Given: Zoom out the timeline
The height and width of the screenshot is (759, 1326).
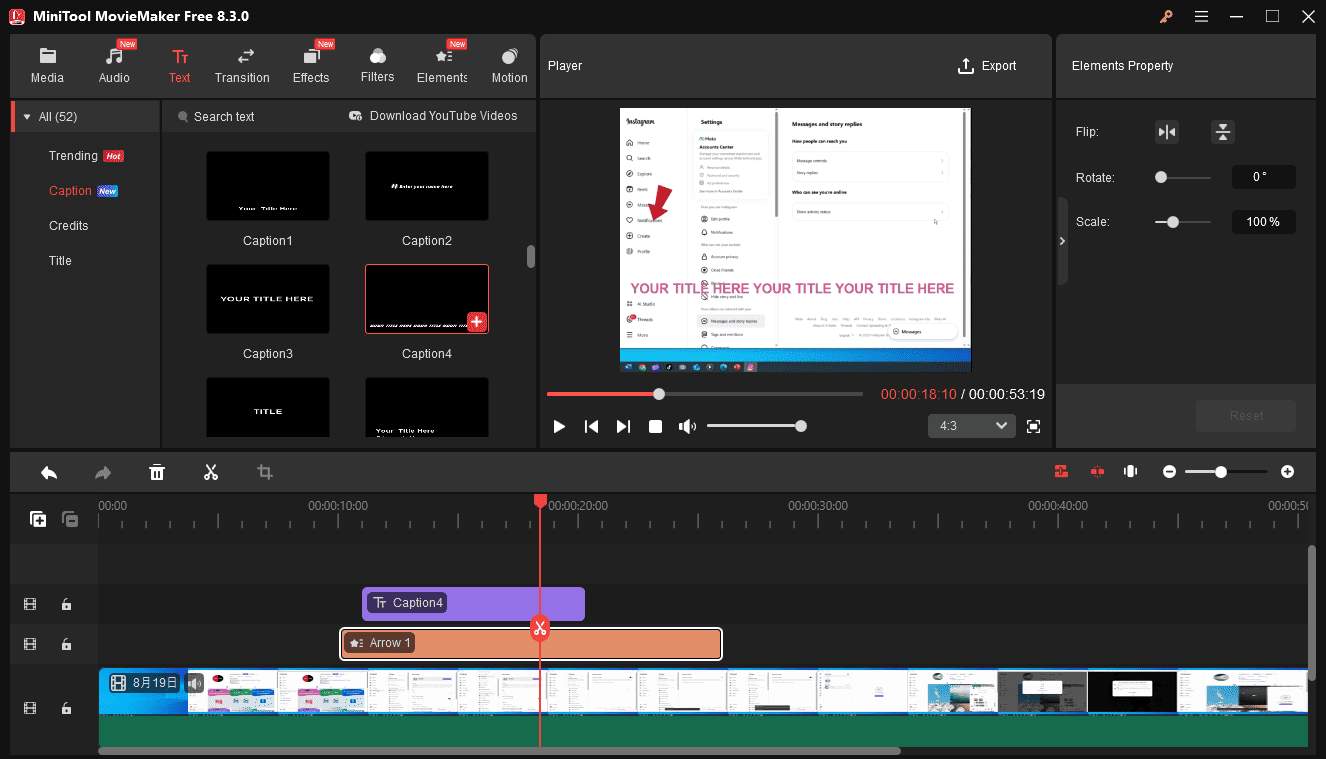Looking at the screenshot, I should tap(1169, 472).
